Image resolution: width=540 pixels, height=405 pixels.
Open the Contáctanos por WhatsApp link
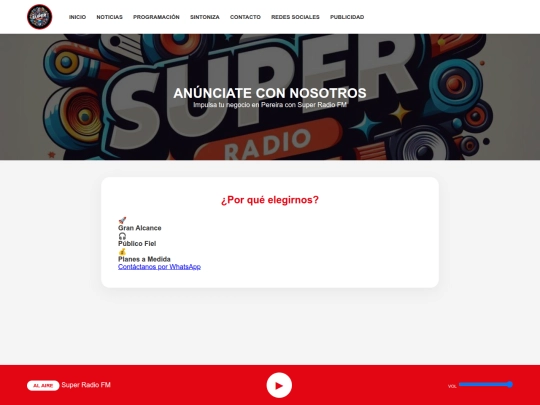(159, 267)
